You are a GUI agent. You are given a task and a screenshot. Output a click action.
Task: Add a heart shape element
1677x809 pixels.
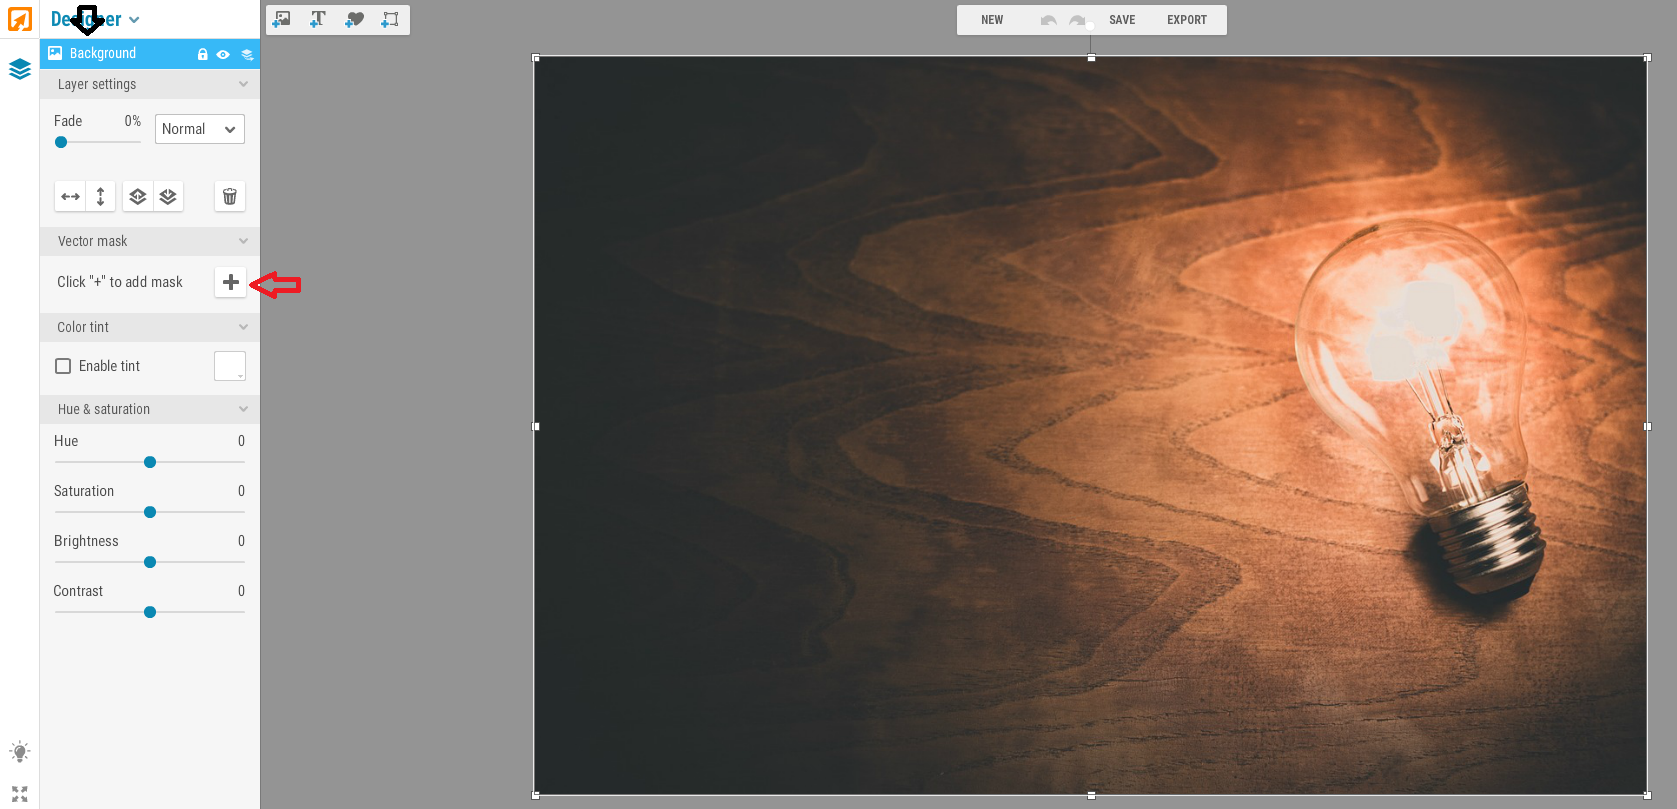pos(354,19)
